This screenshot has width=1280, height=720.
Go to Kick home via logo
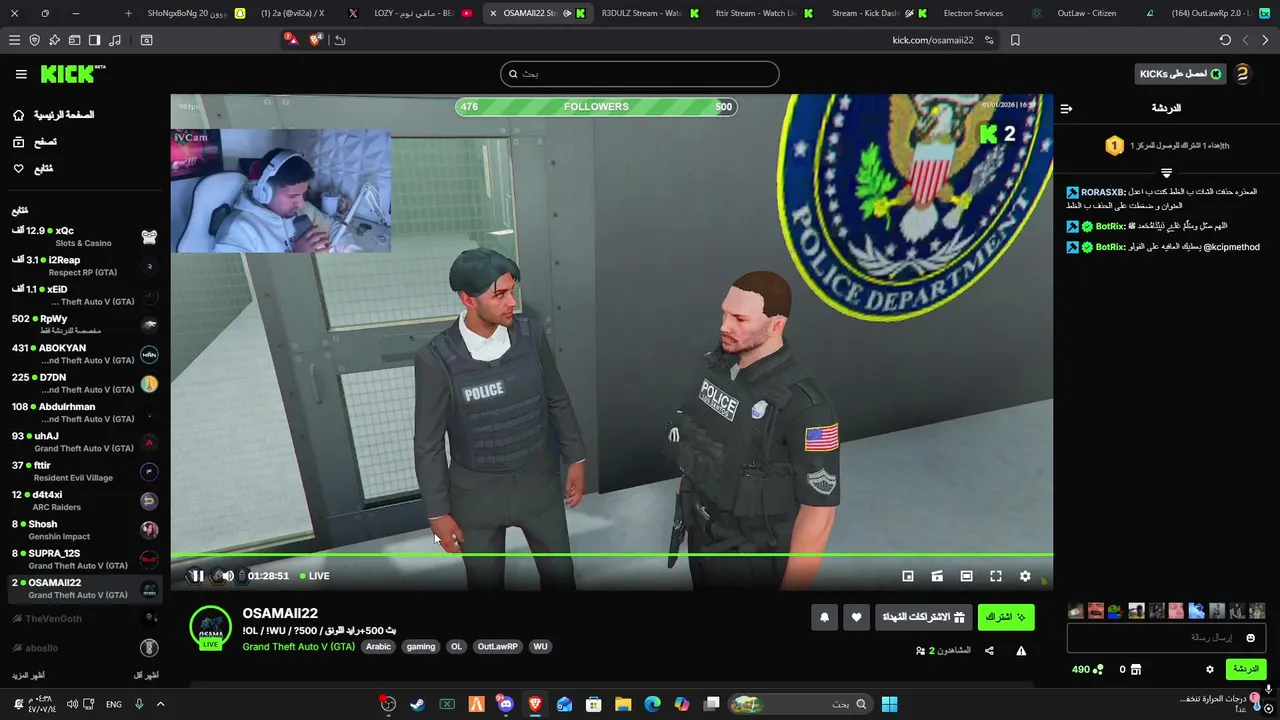72,74
